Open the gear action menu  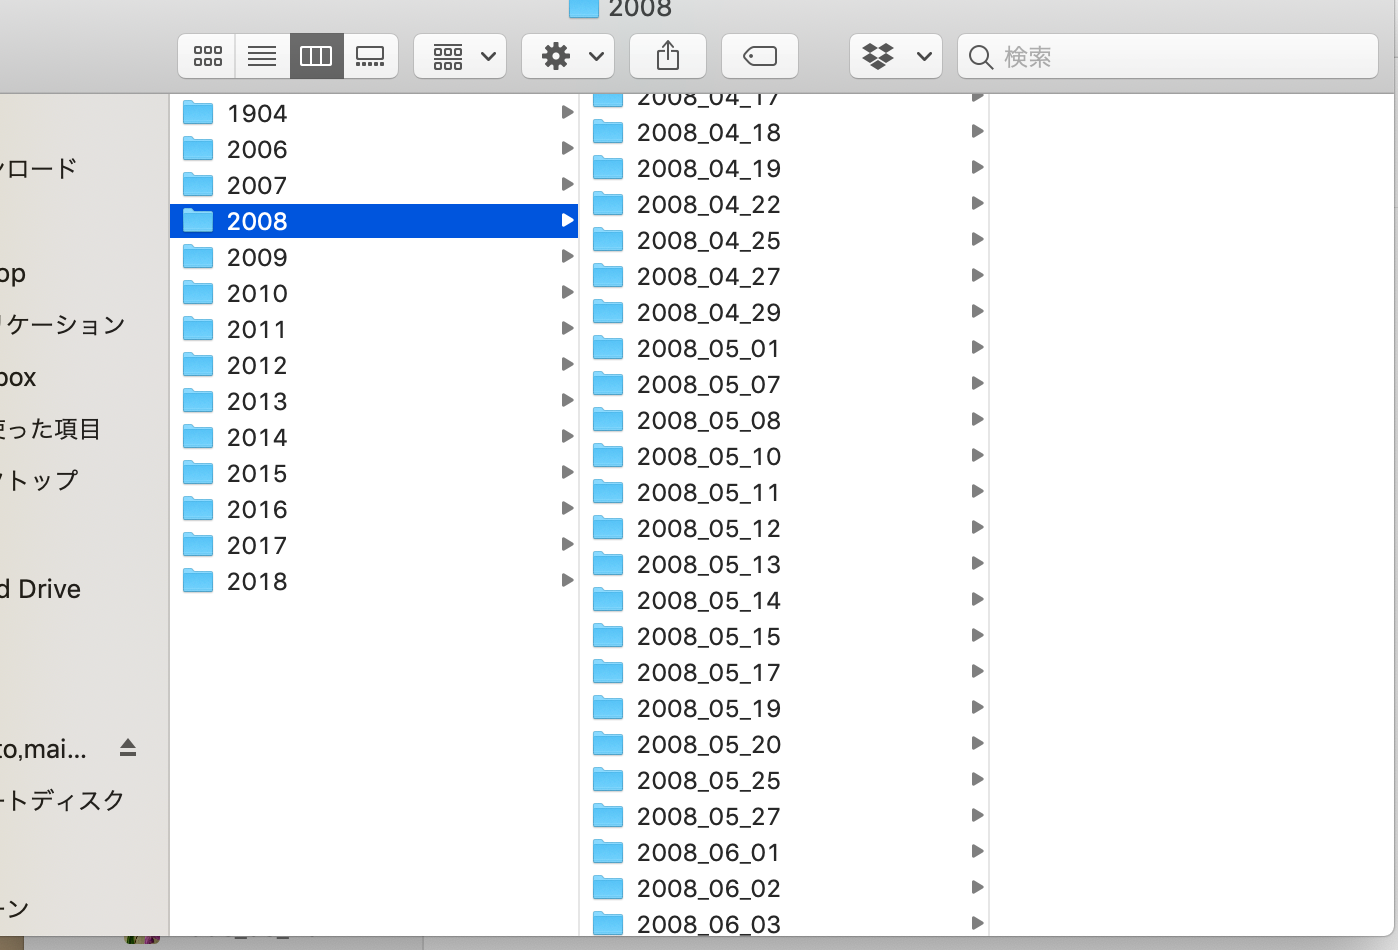(568, 56)
